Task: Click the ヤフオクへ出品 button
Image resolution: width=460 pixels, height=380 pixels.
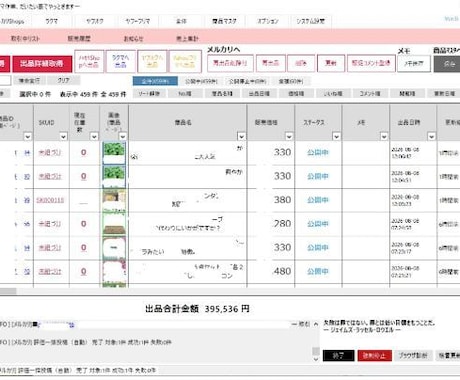Action: click(152, 61)
